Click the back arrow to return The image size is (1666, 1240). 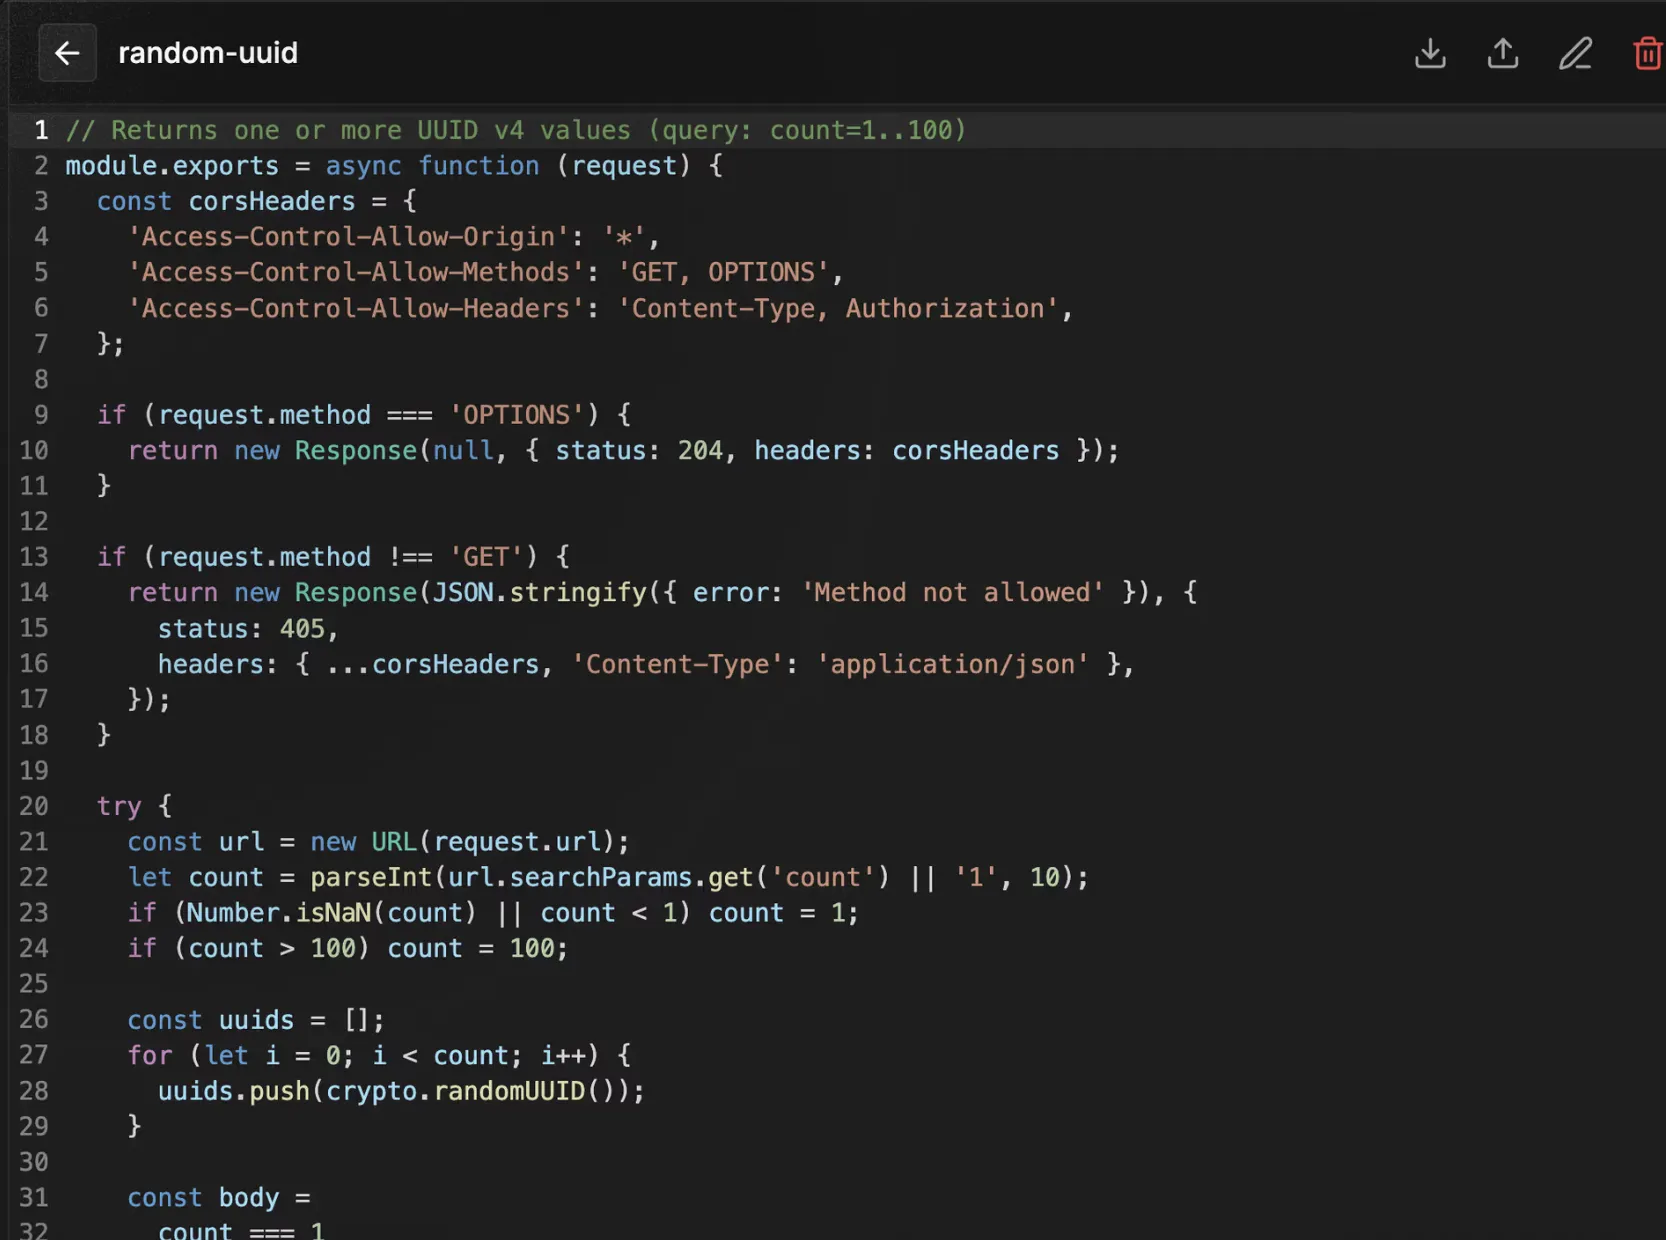pos(67,53)
